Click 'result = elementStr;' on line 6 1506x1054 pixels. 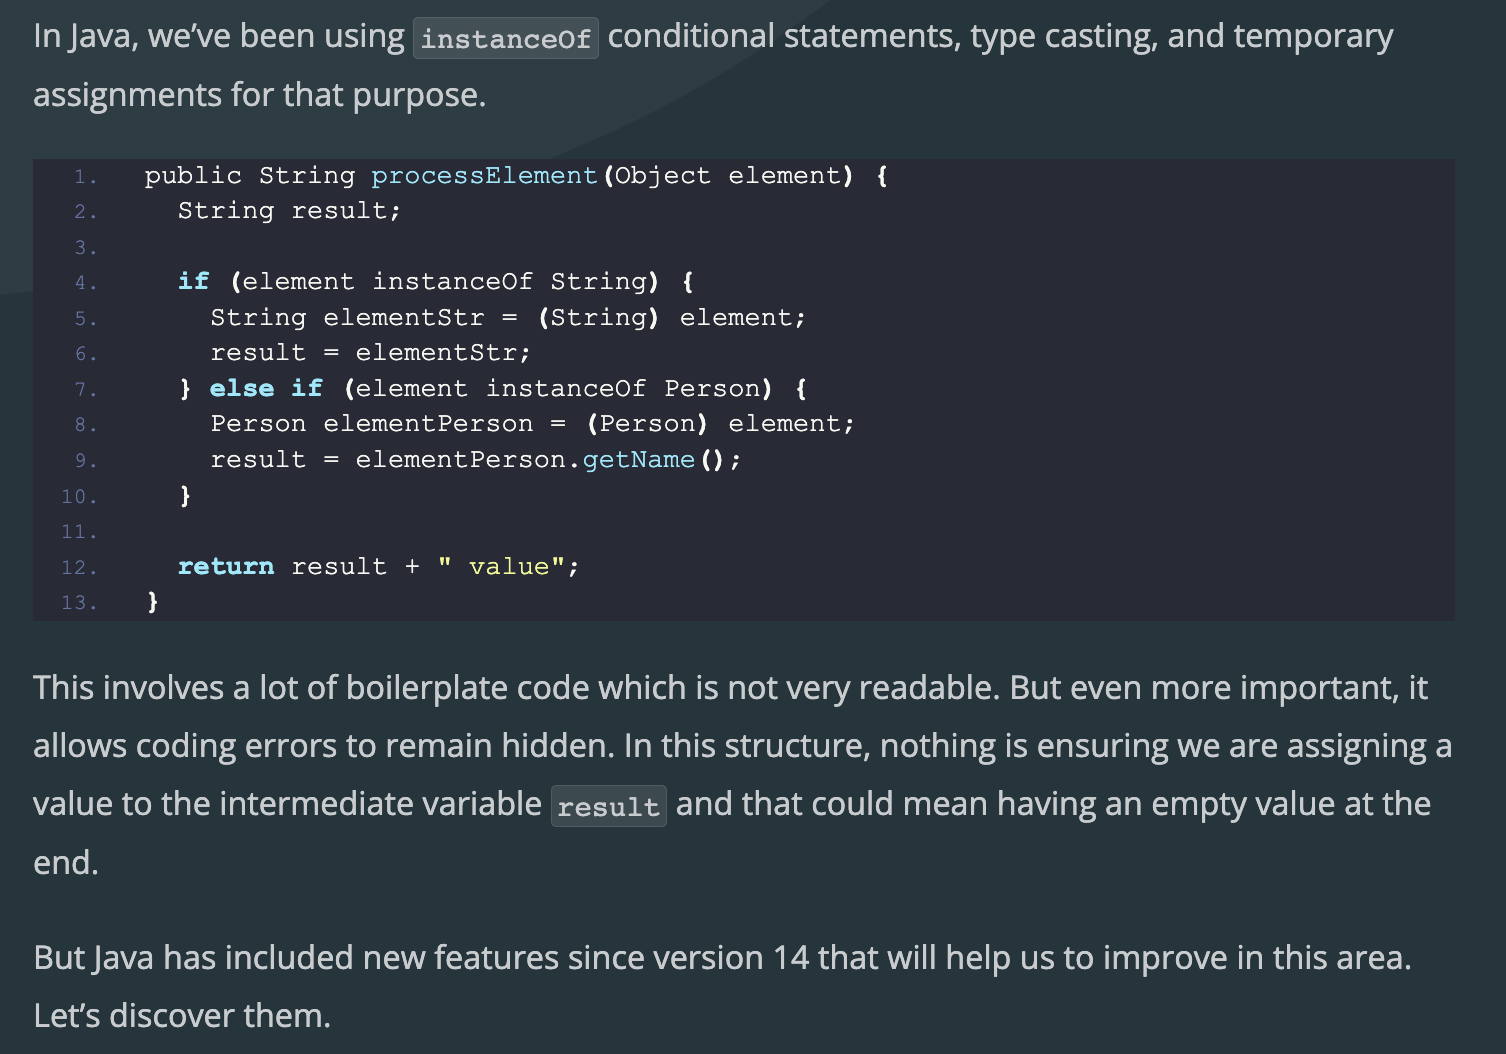click(x=370, y=353)
